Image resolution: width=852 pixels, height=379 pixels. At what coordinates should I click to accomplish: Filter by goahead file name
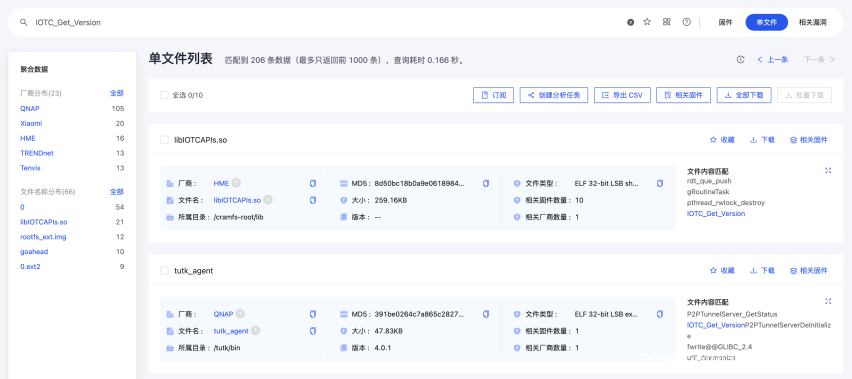click(x=33, y=252)
